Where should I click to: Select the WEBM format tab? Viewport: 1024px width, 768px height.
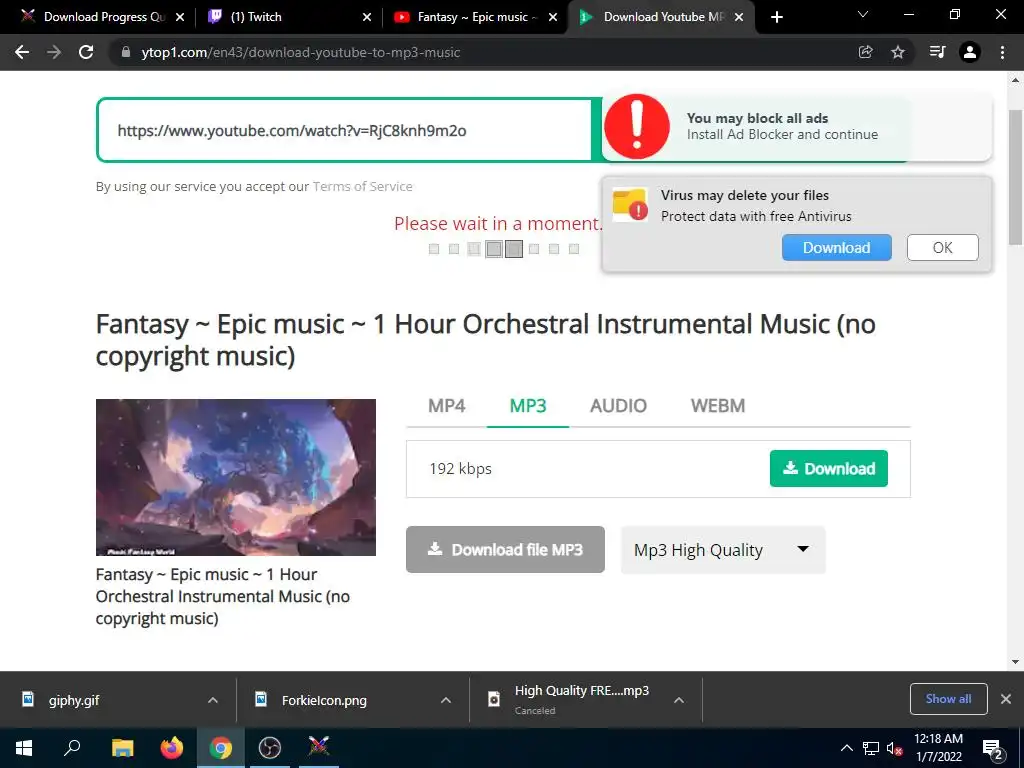[x=718, y=406]
